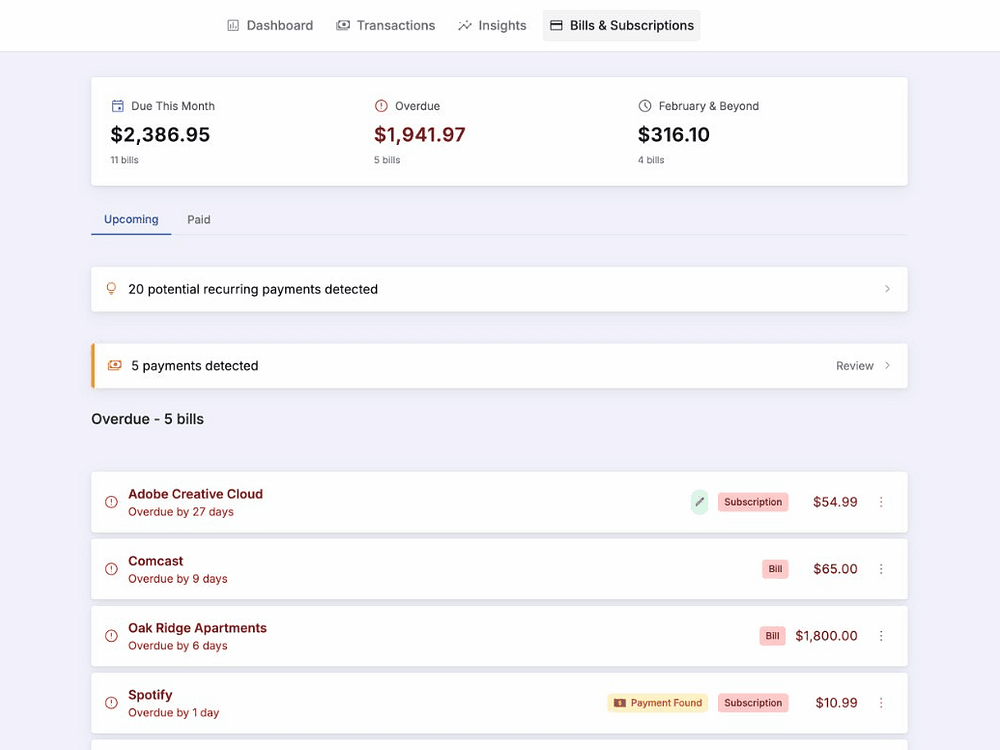1000x750 pixels.
Task: Click the edit pencil icon on Adobe Creative Cloud
Action: click(699, 502)
